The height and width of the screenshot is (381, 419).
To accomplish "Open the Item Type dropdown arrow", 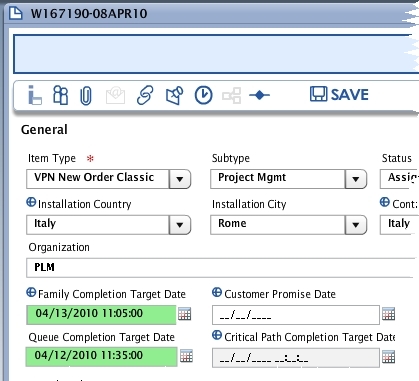I will pyautogui.click(x=180, y=179).
